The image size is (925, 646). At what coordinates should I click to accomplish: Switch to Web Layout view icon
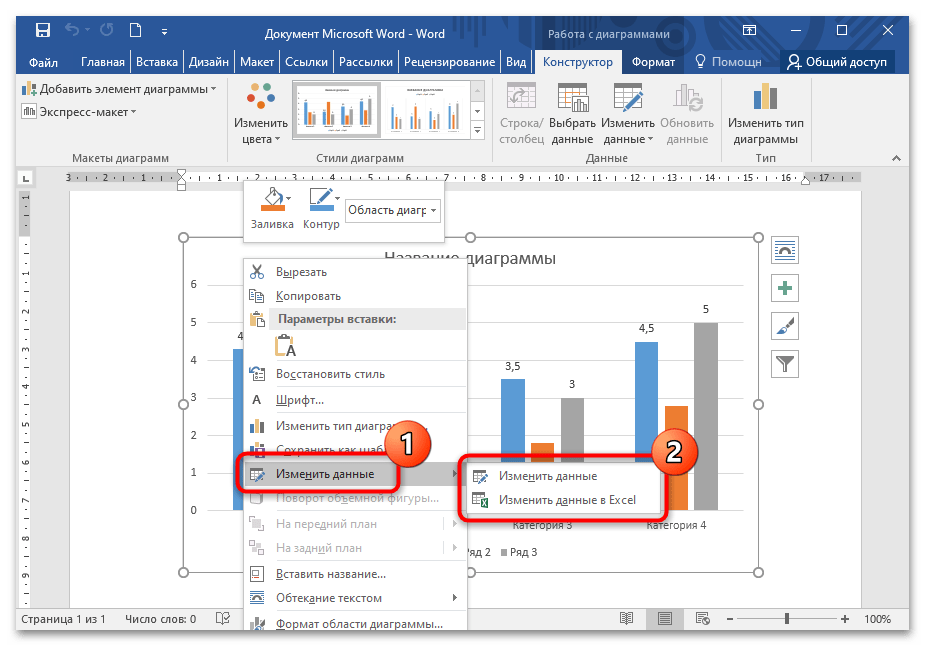coord(702,618)
